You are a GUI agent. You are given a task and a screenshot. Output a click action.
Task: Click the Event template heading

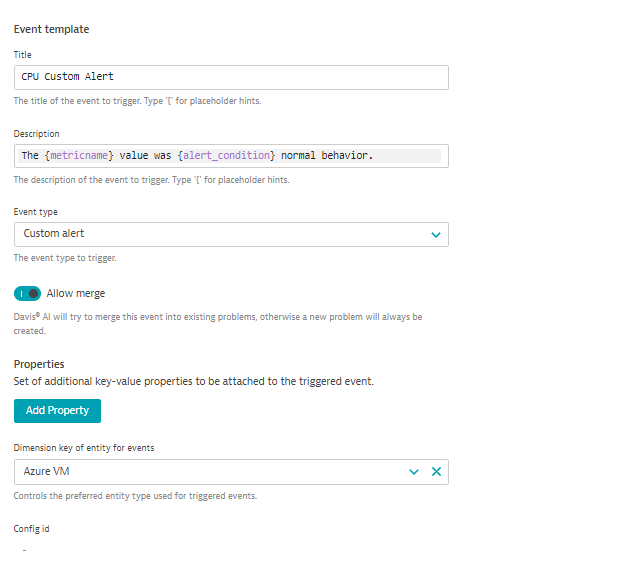pyautogui.click(x=51, y=29)
